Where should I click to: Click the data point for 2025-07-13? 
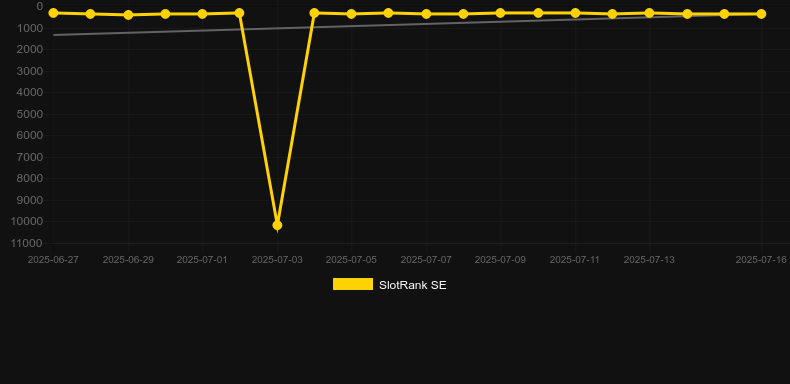(649, 13)
